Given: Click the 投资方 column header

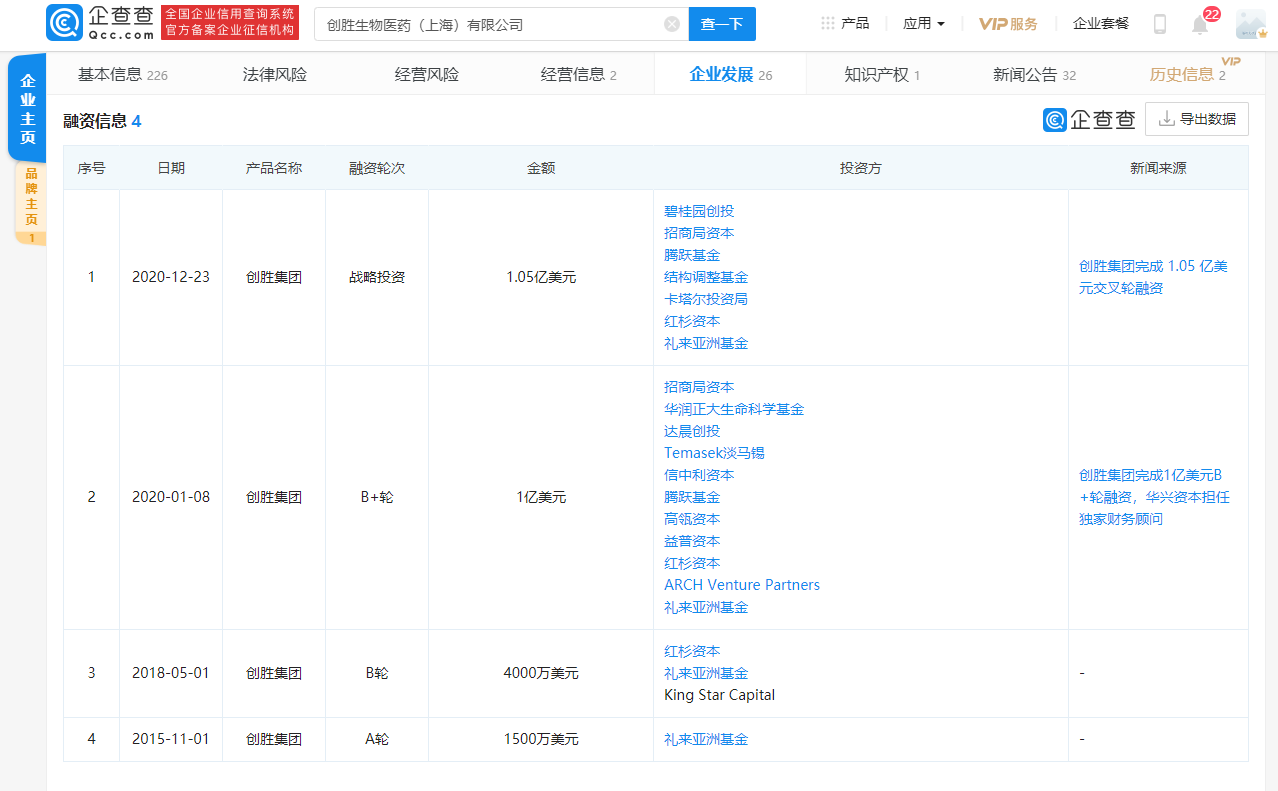Looking at the screenshot, I should coord(861,168).
